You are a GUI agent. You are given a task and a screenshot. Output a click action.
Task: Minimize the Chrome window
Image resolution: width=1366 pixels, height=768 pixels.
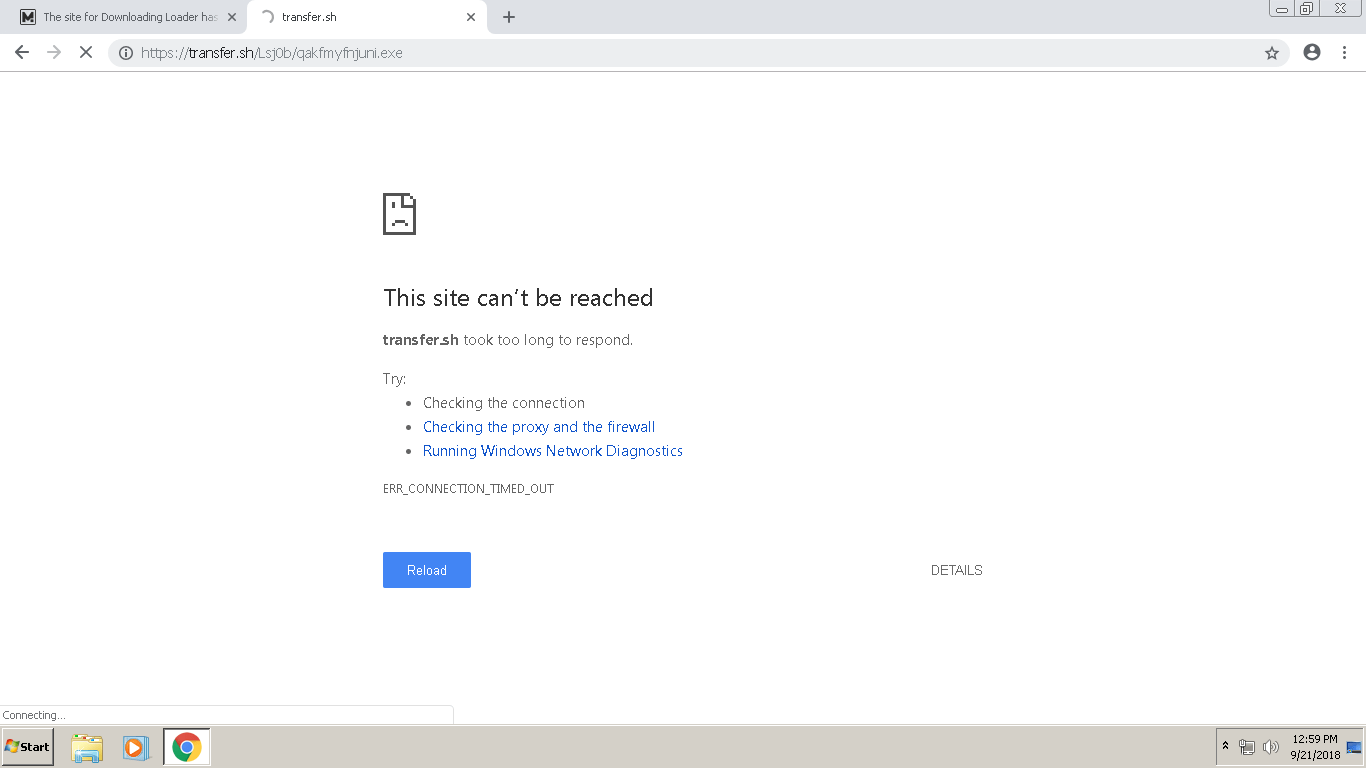1282,9
